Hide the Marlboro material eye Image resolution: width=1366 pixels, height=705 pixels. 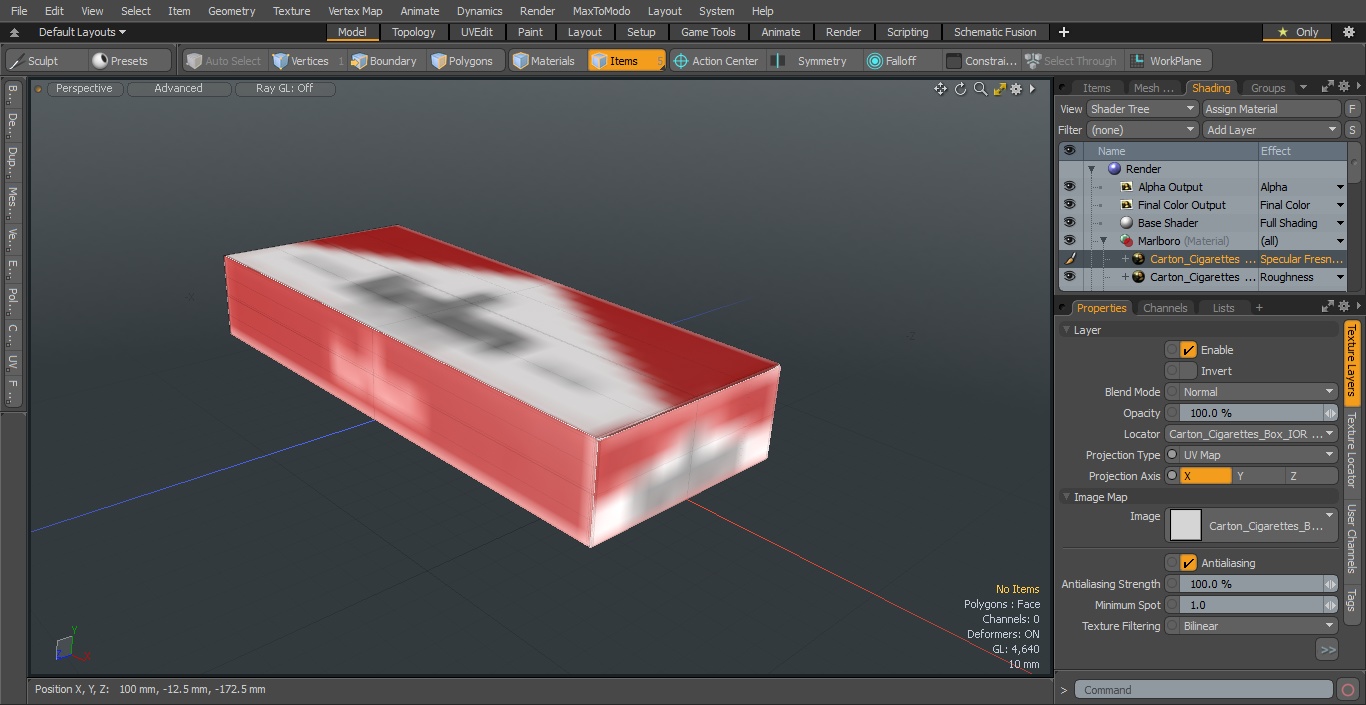[x=1069, y=241]
